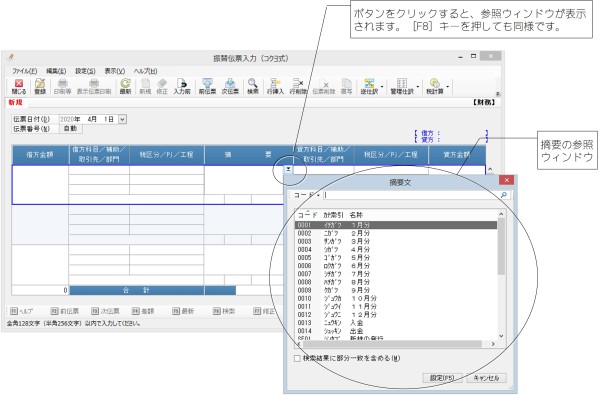The image size is (600, 395).
Task: Click the摘要 reference button in summary cell
Action: pyautogui.click(x=288, y=169)
